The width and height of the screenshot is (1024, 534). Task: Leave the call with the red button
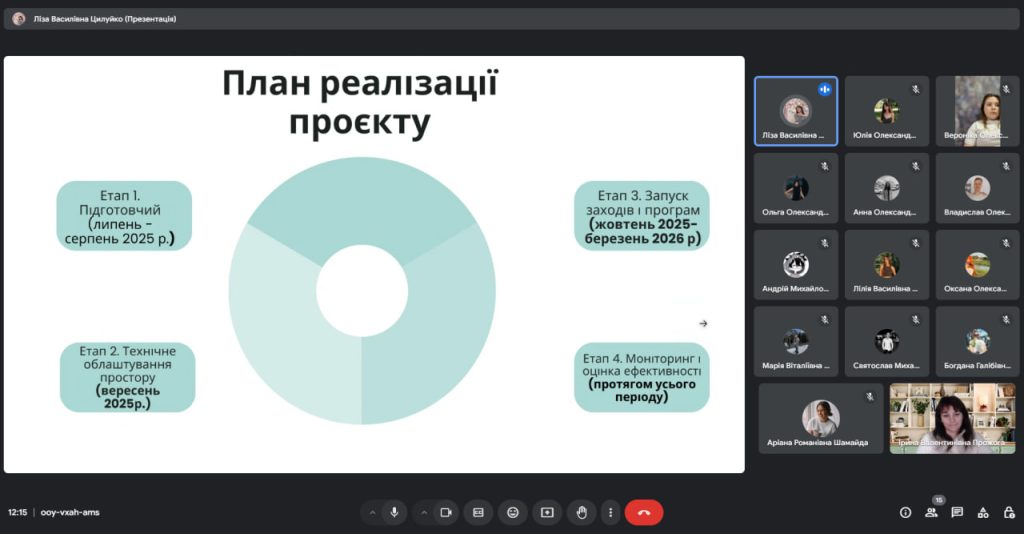644,512
